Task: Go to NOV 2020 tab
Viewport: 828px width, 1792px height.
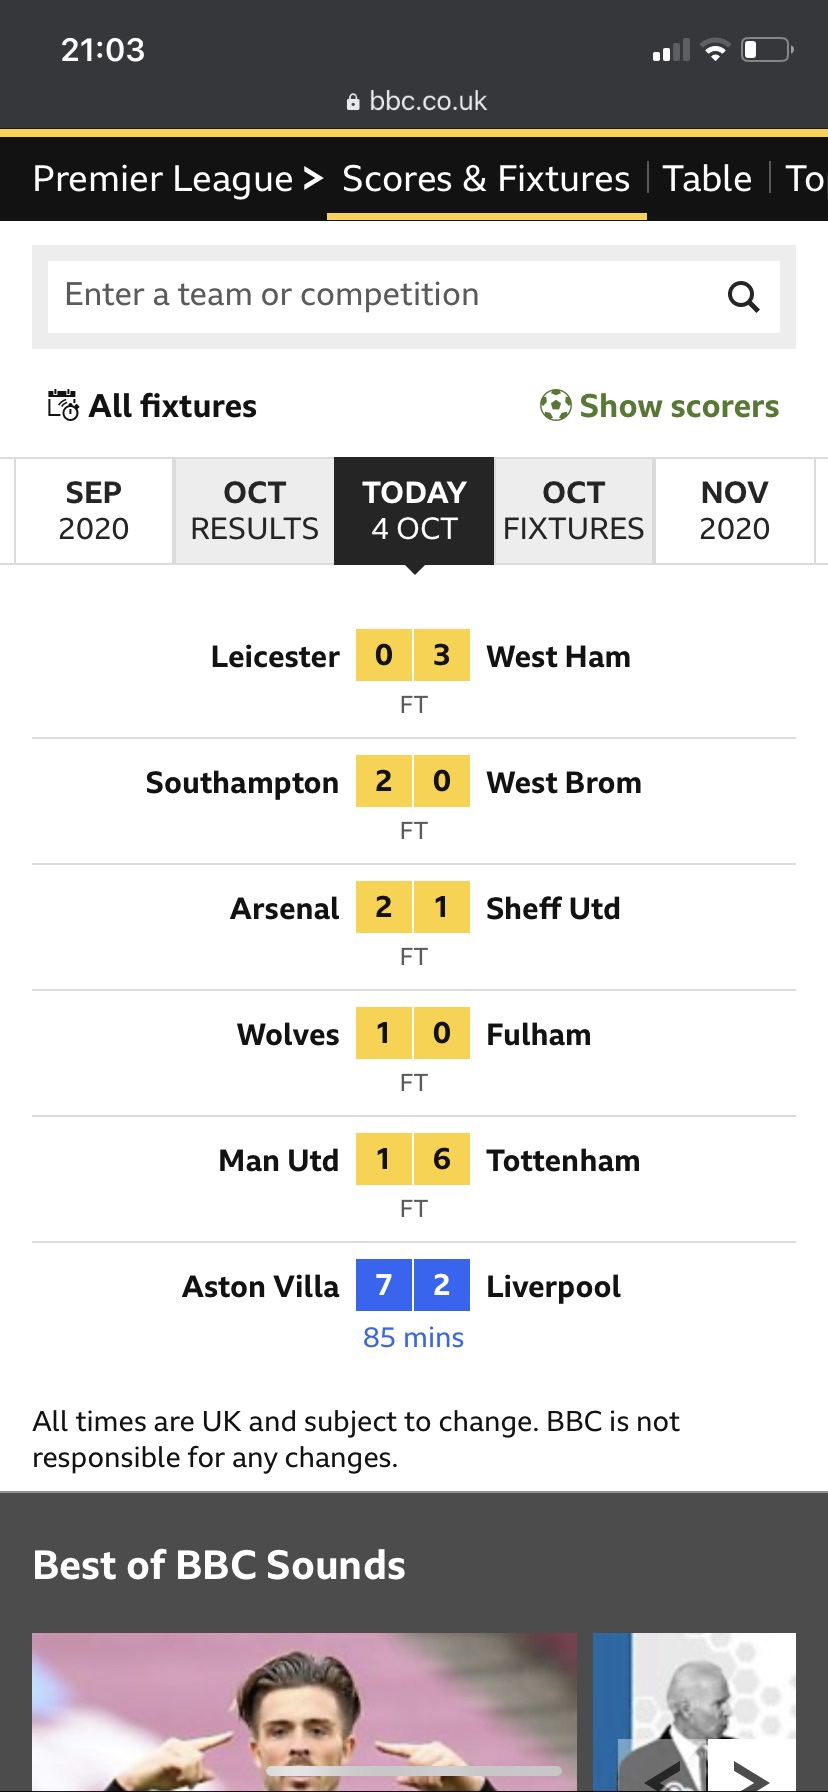Action: (x=735, y=510)
